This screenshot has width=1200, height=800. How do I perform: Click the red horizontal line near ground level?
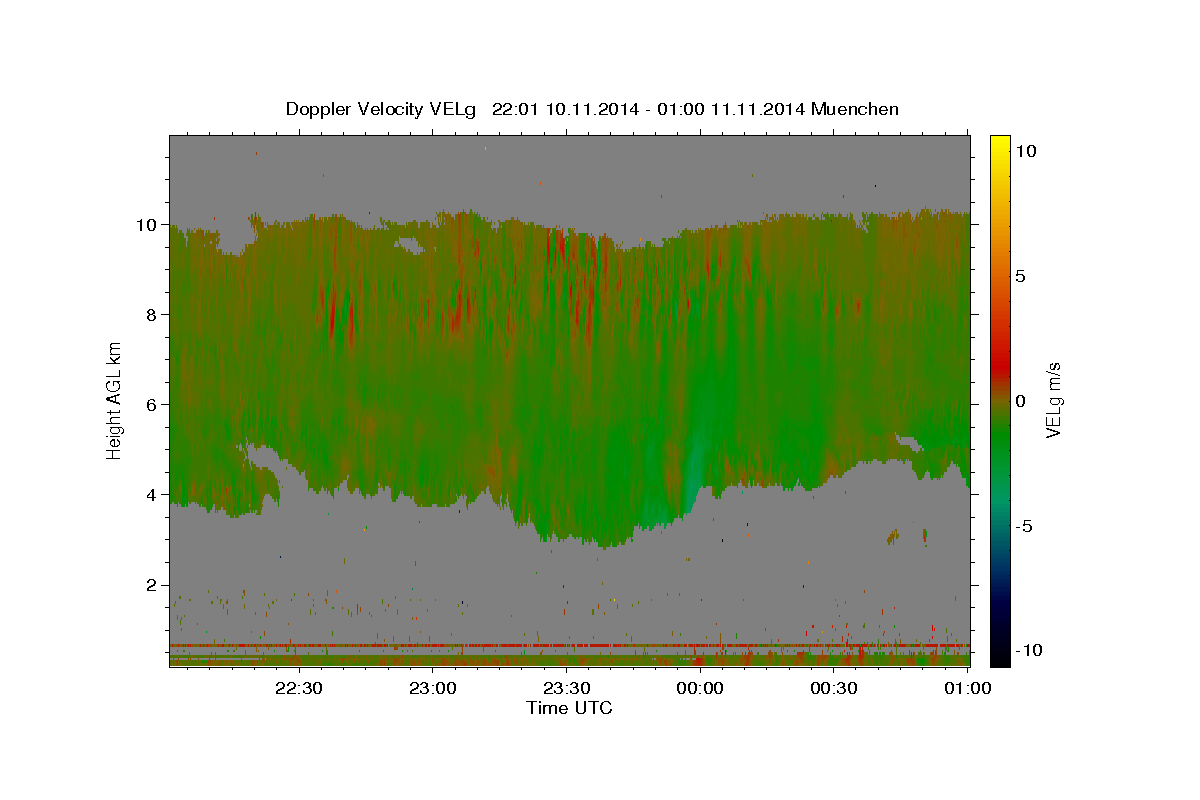tap(569, 645)
